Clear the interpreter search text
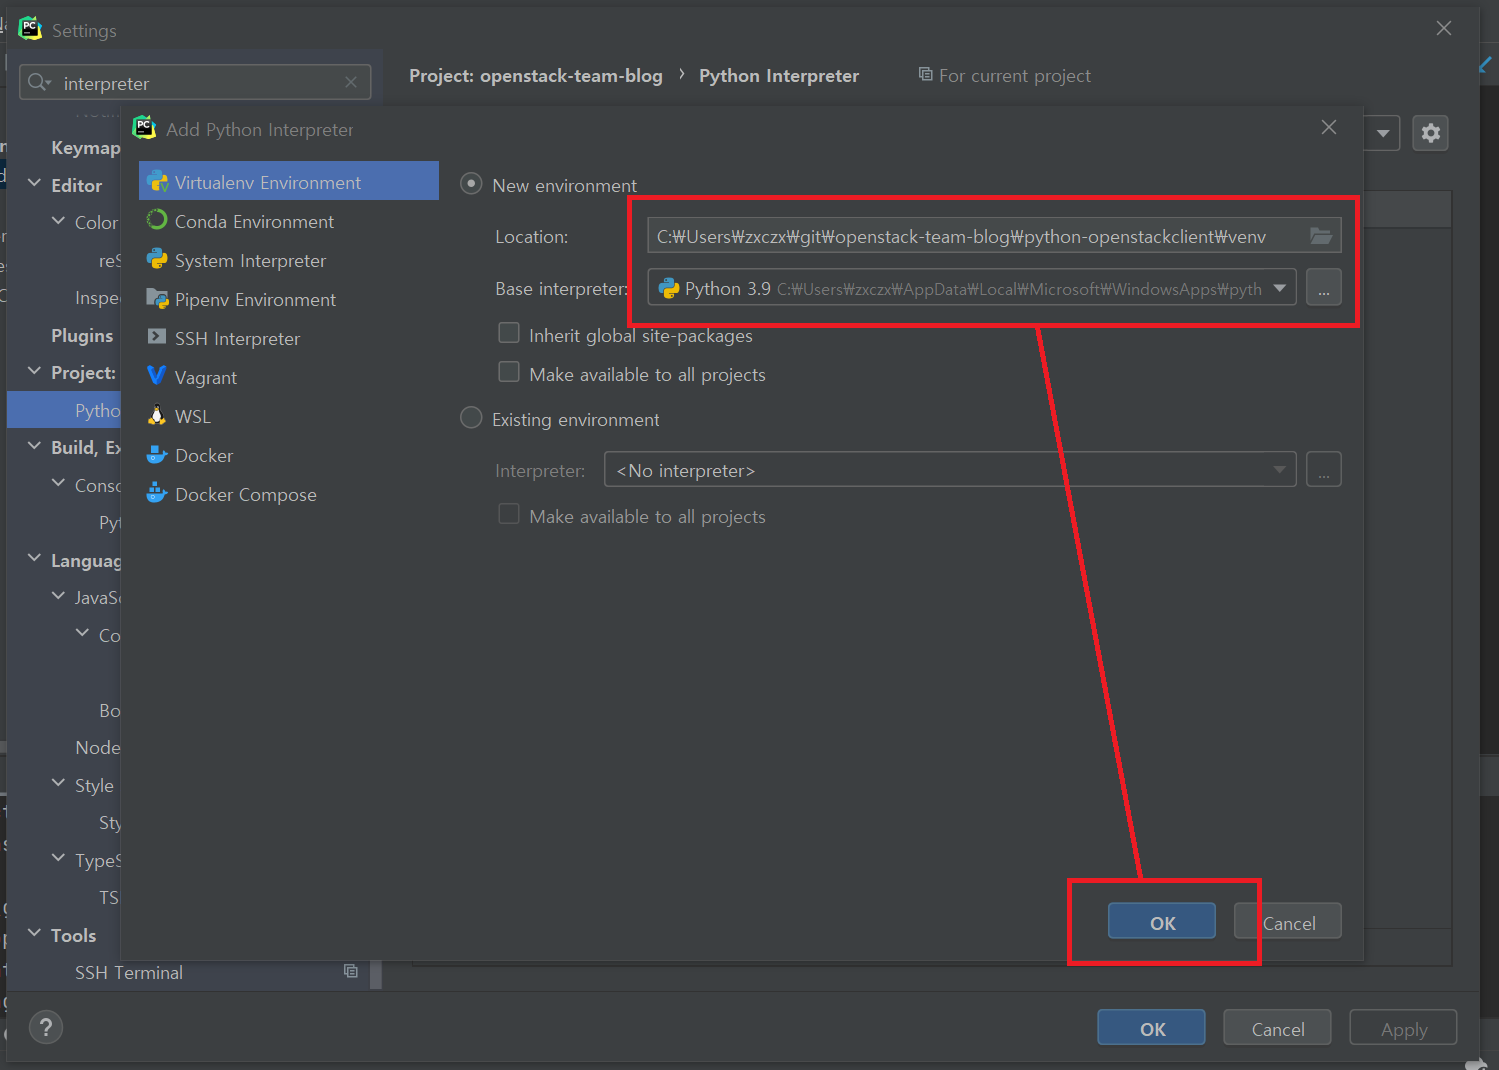The height and width of the screenshot is (1070, 1499). coord(351,82)
